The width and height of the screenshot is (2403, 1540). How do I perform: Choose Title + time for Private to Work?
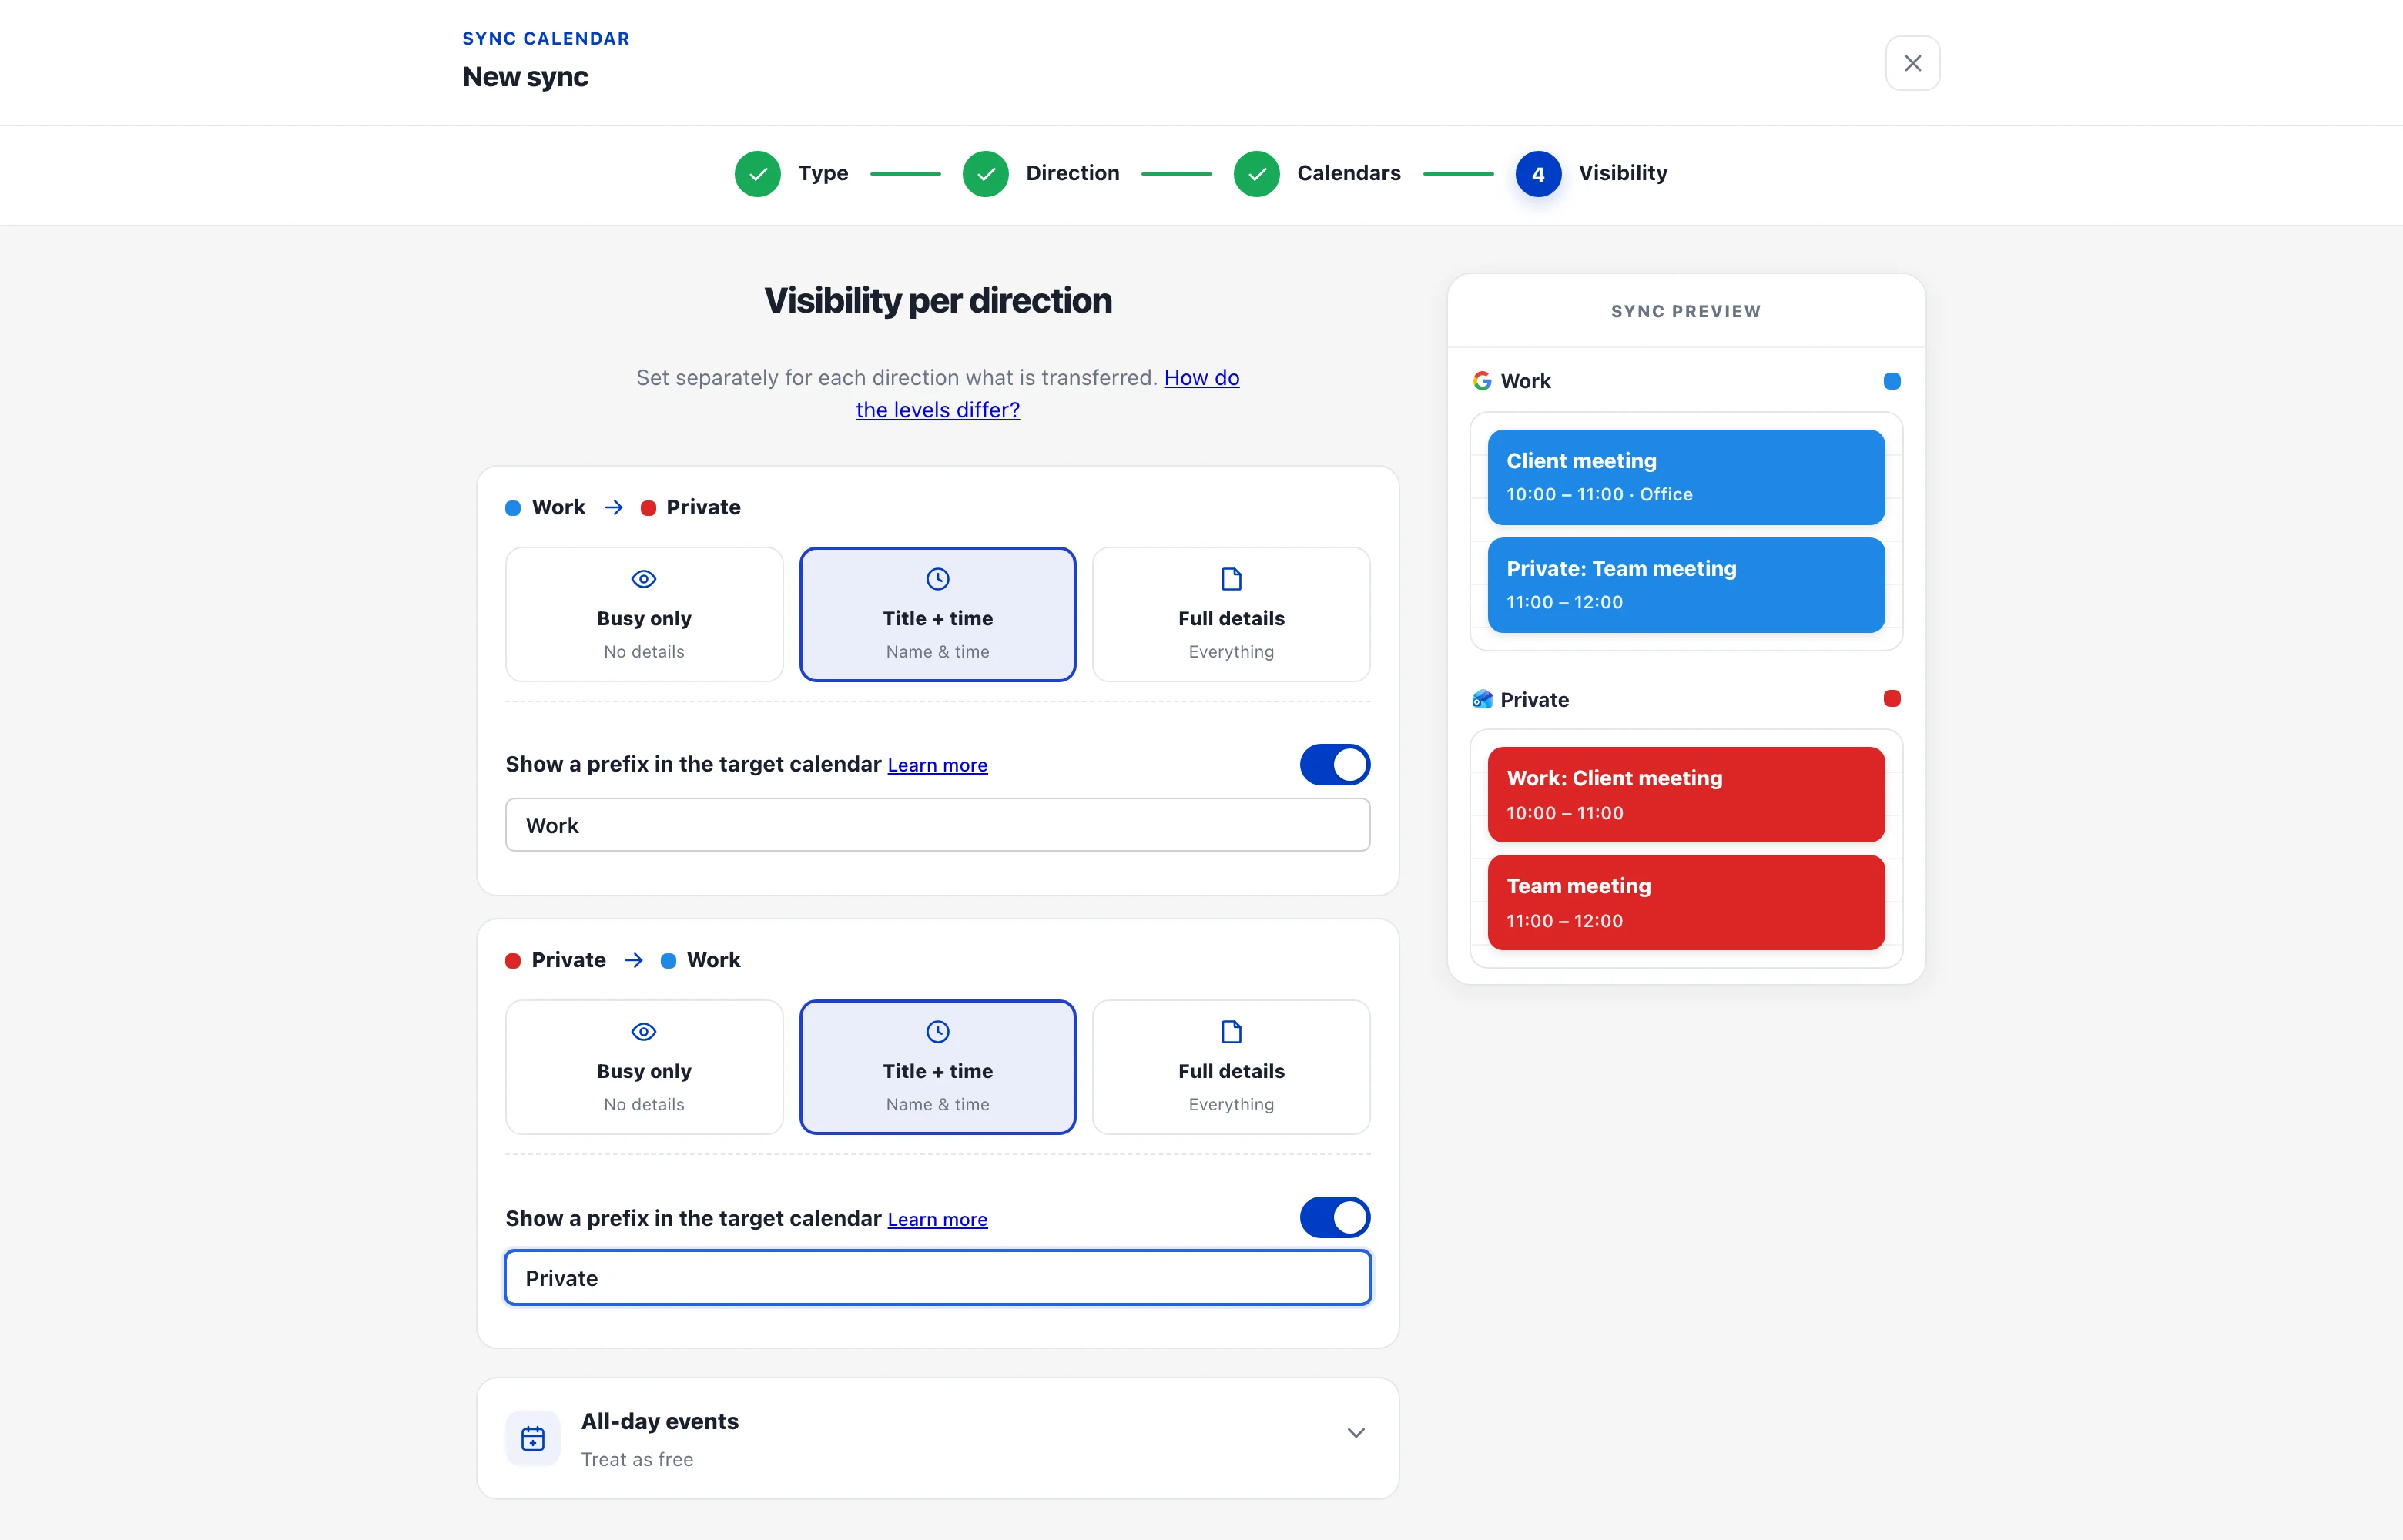(x=937, y=1067)
